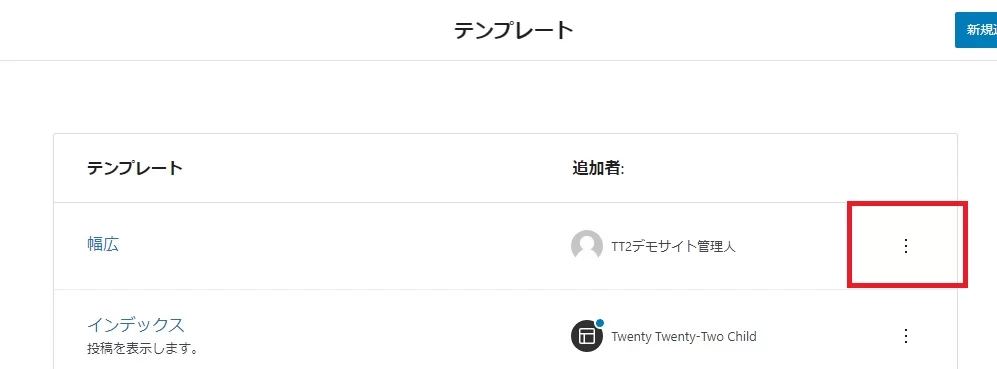Click the テンプレート column header
This screenshot has height=369, width=997.
[135, 168]
